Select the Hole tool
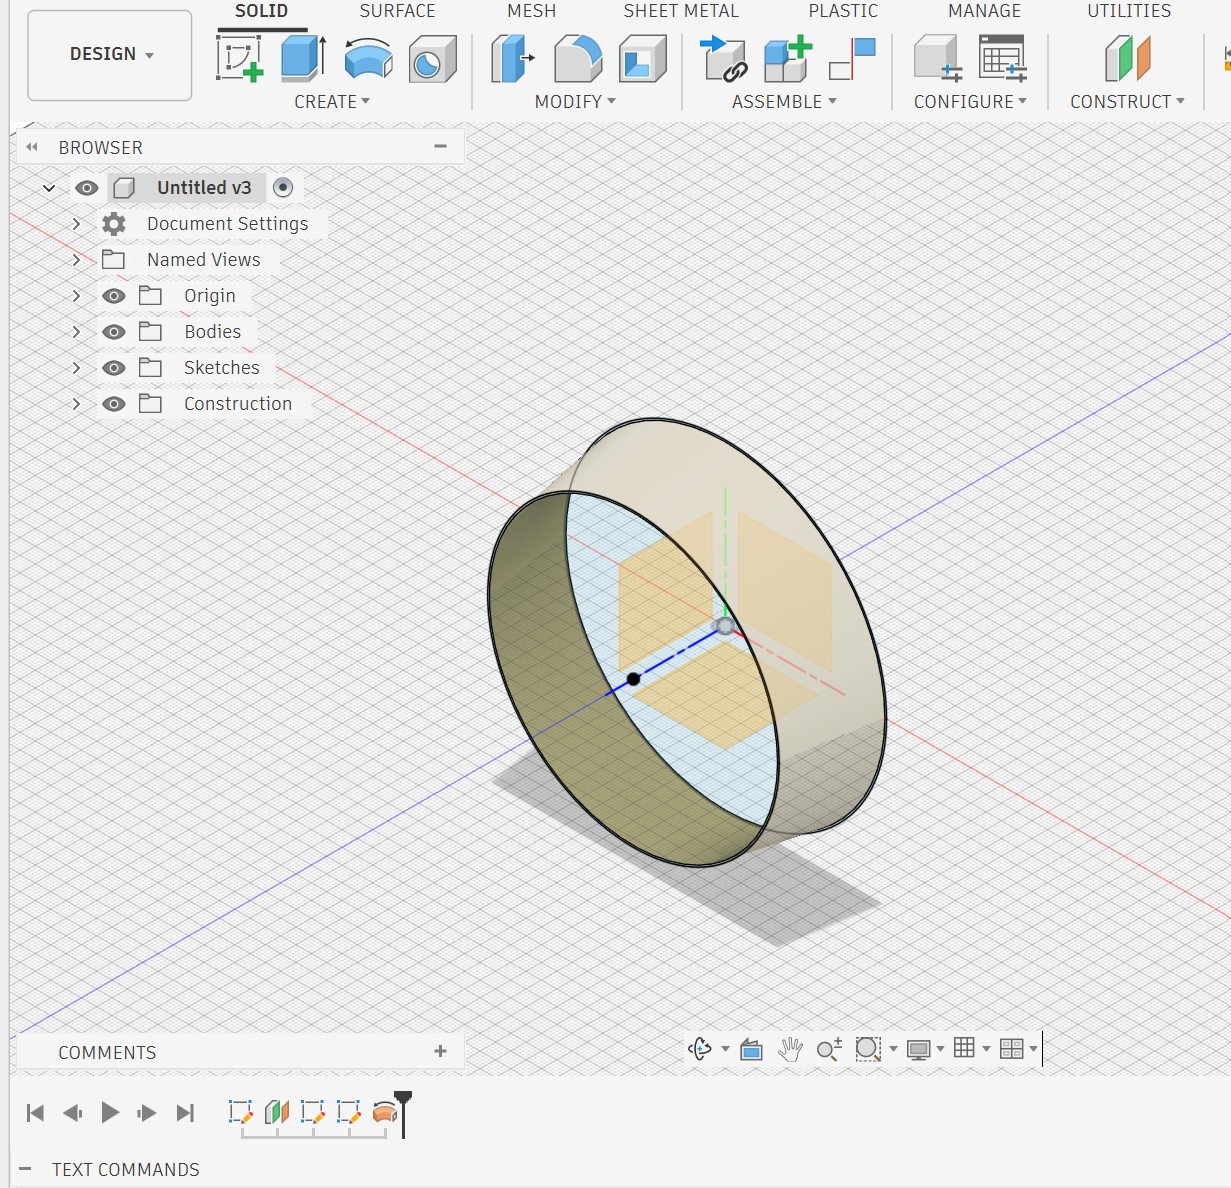 432,59
